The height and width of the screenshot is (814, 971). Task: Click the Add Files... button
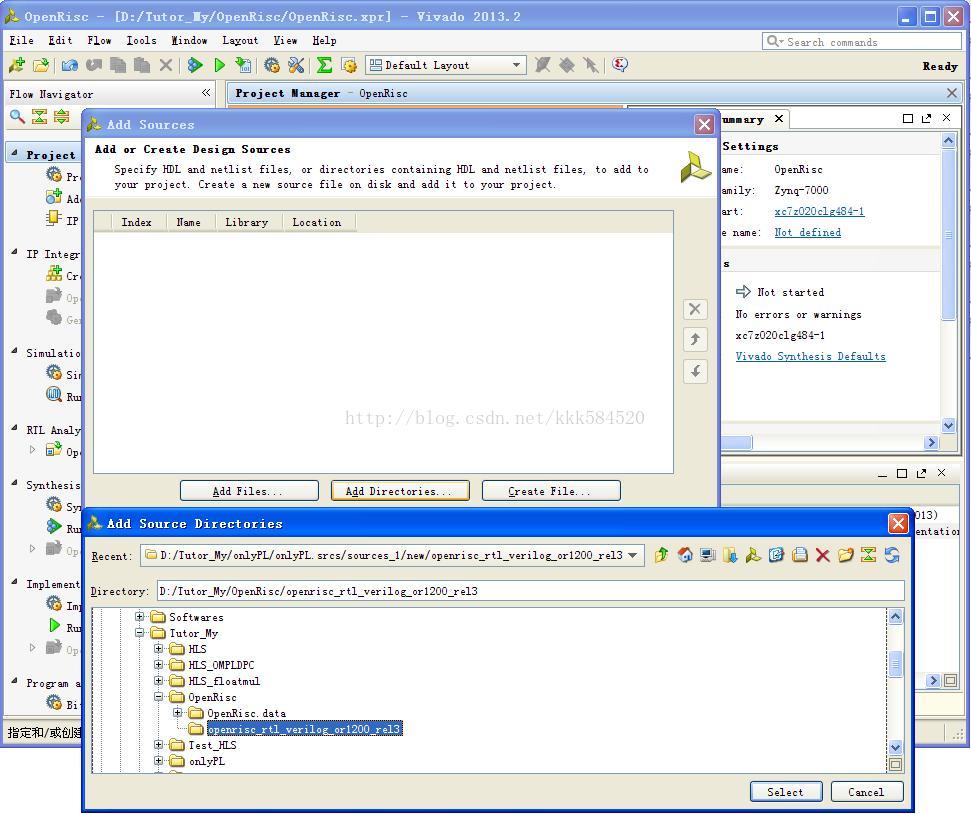[249, 491]
